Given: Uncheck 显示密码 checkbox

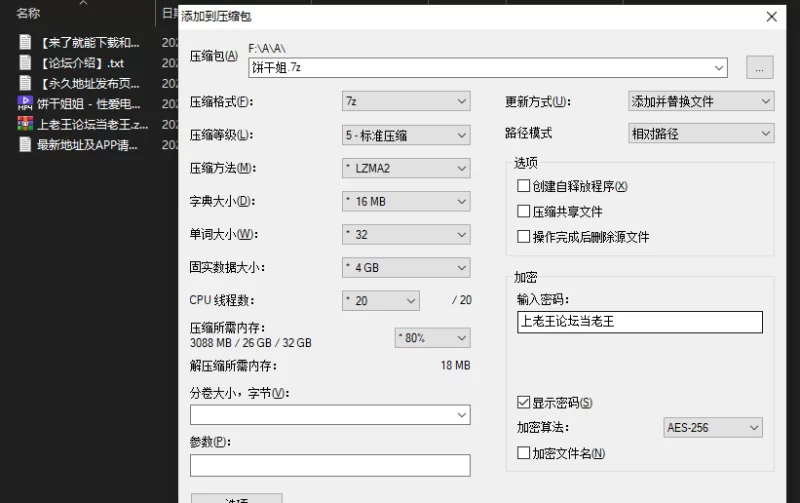Looking at the screenshot, I should click(523, 402).
